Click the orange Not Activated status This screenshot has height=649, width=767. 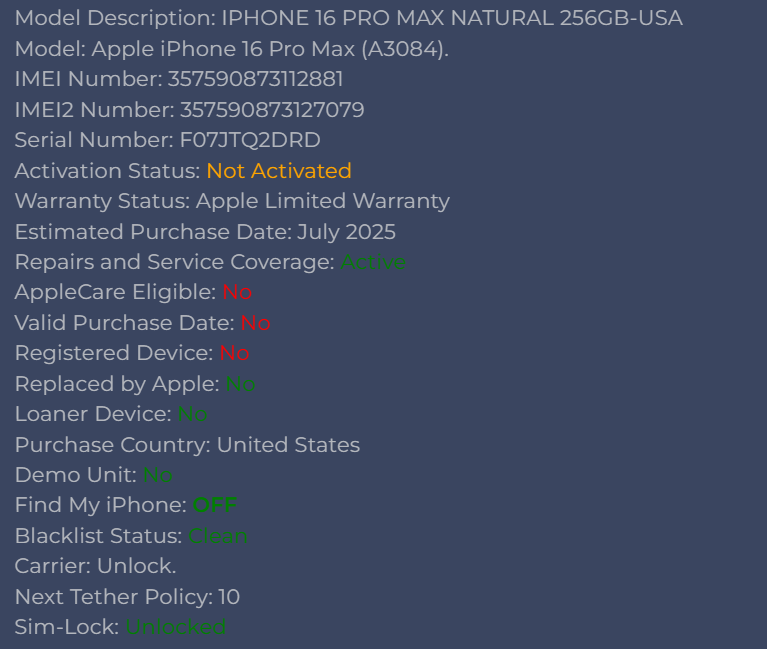[279, 171]
